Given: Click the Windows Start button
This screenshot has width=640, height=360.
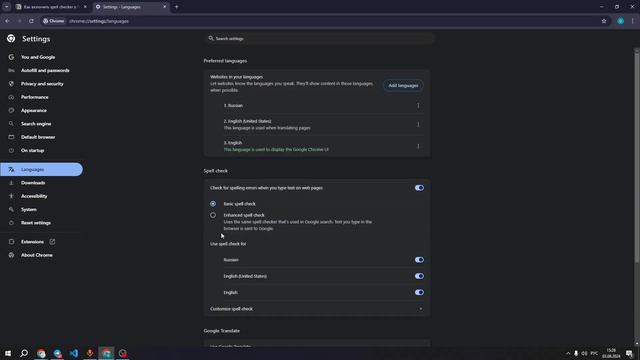Looking at the screenshot, I should pyautogui.click(x=8, y=353).
